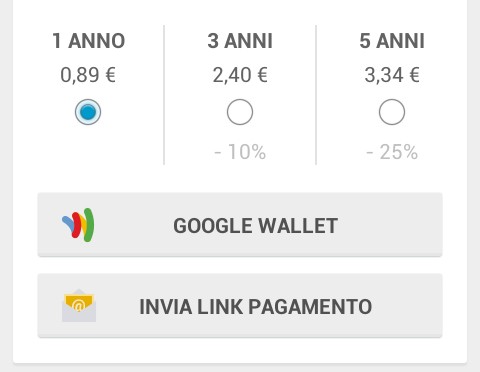Click the green stripe of the Wallet logo
Image resolution: width=480 pixels, height=372 pixels.
(x=89, y=225)
